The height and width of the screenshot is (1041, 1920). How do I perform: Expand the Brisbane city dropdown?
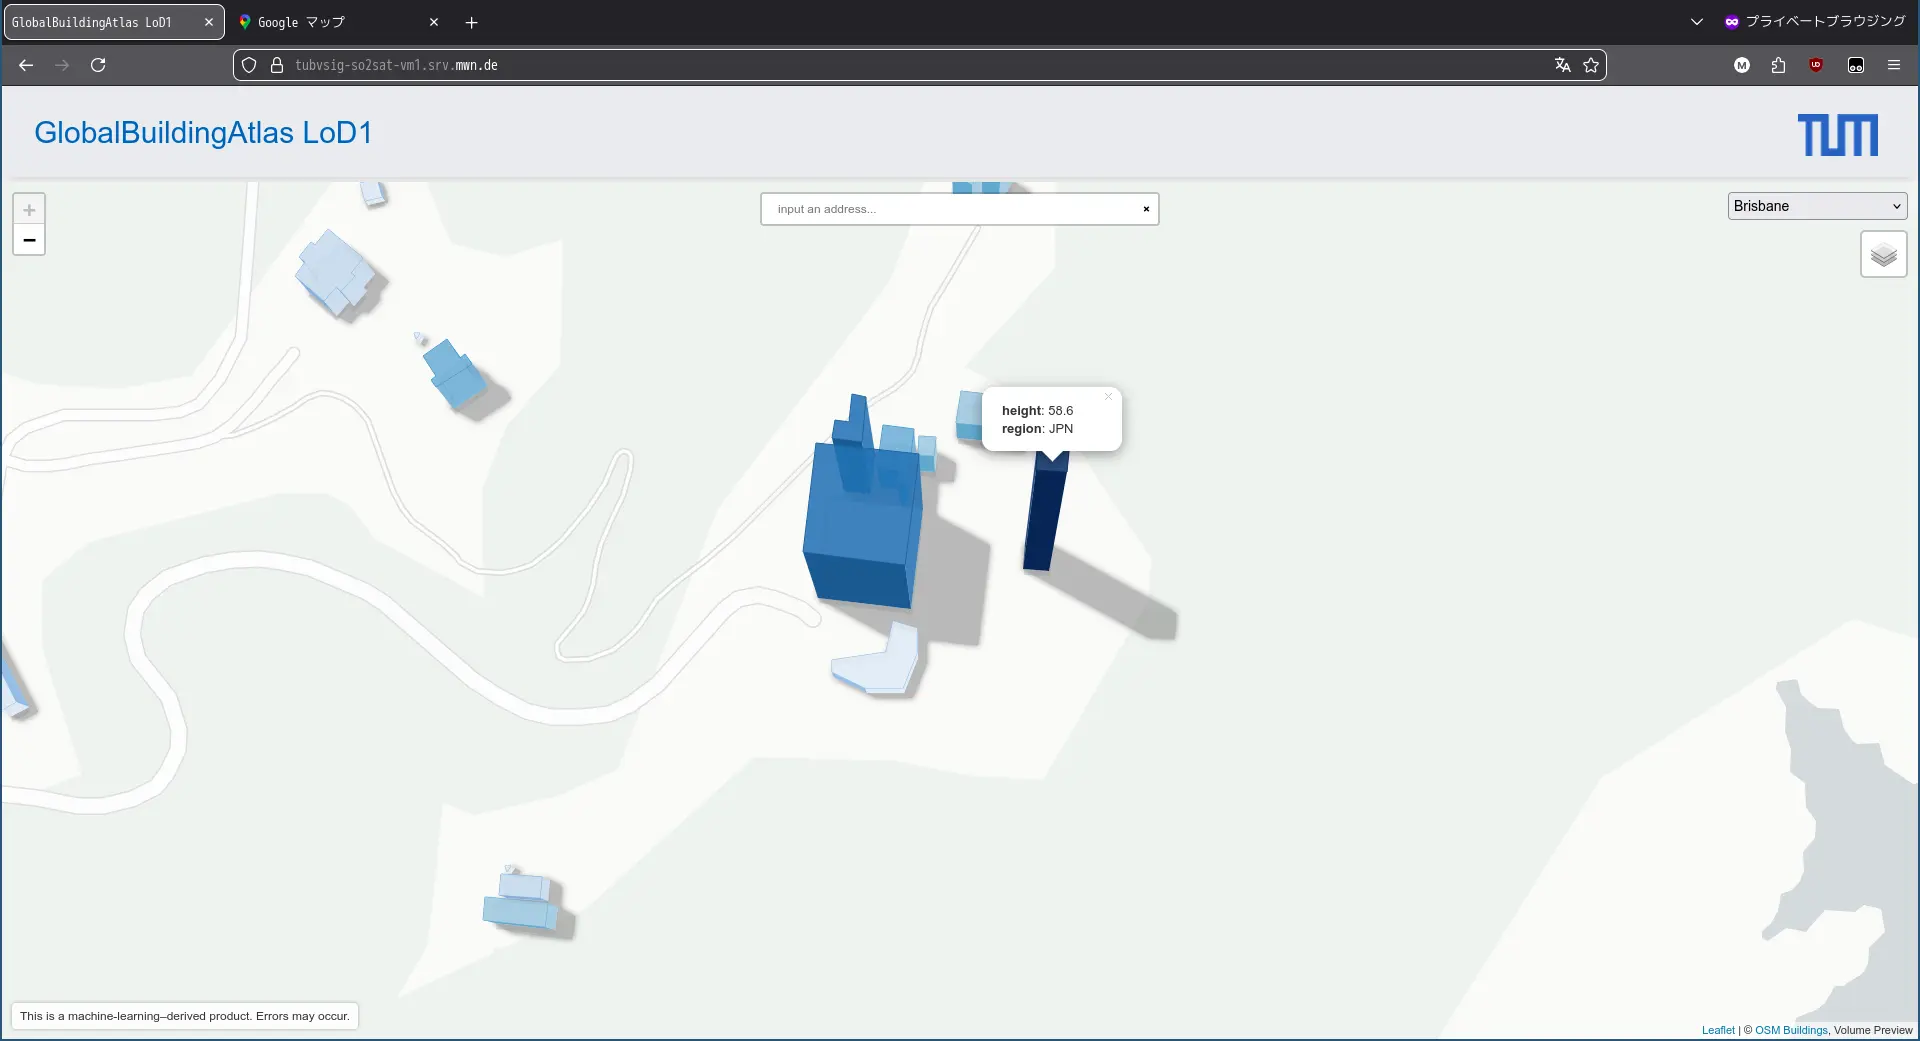point(1816,206)
